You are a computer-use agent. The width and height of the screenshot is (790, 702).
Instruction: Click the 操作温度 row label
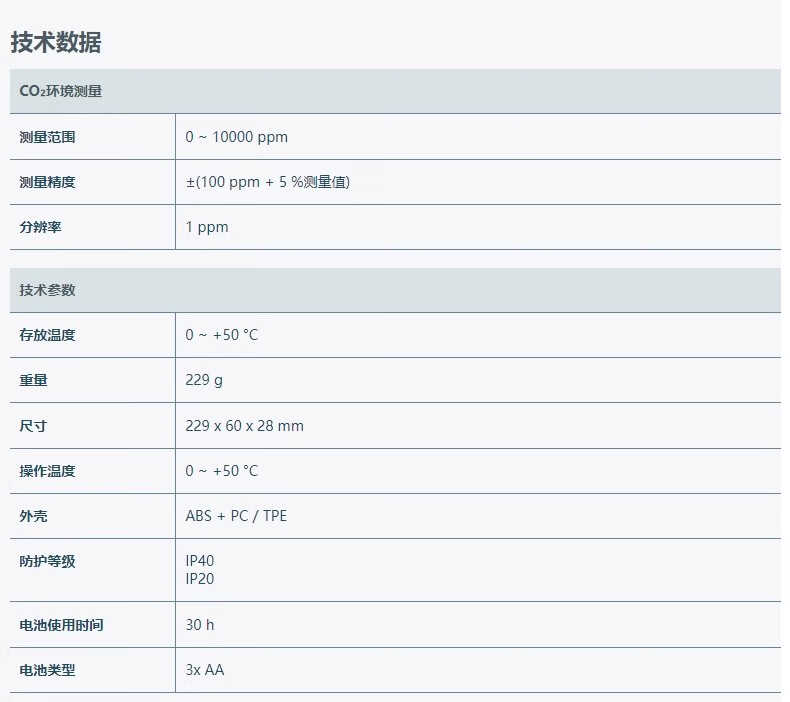tap(47, 471)
